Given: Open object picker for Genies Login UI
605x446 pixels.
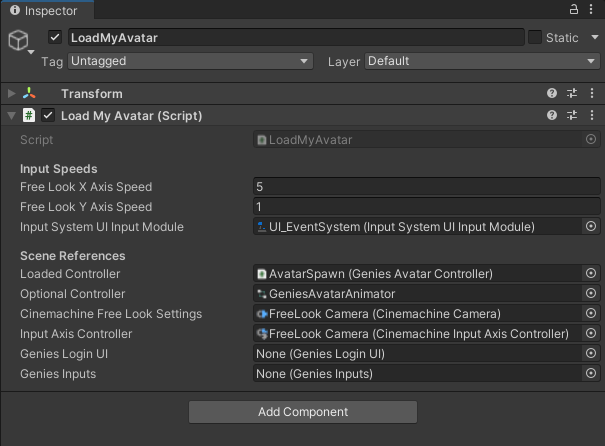Looking at the screenshot, I should tap(591, 353).
